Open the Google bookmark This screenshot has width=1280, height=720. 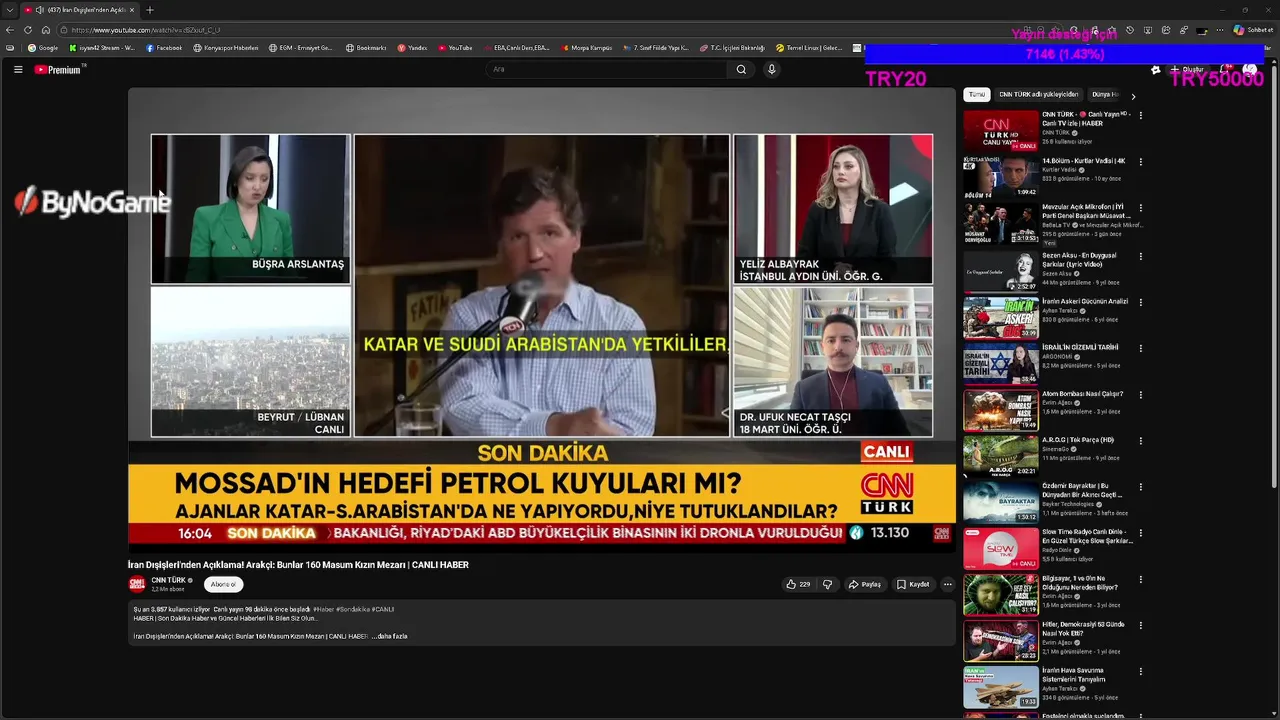[x=43, y=48]
